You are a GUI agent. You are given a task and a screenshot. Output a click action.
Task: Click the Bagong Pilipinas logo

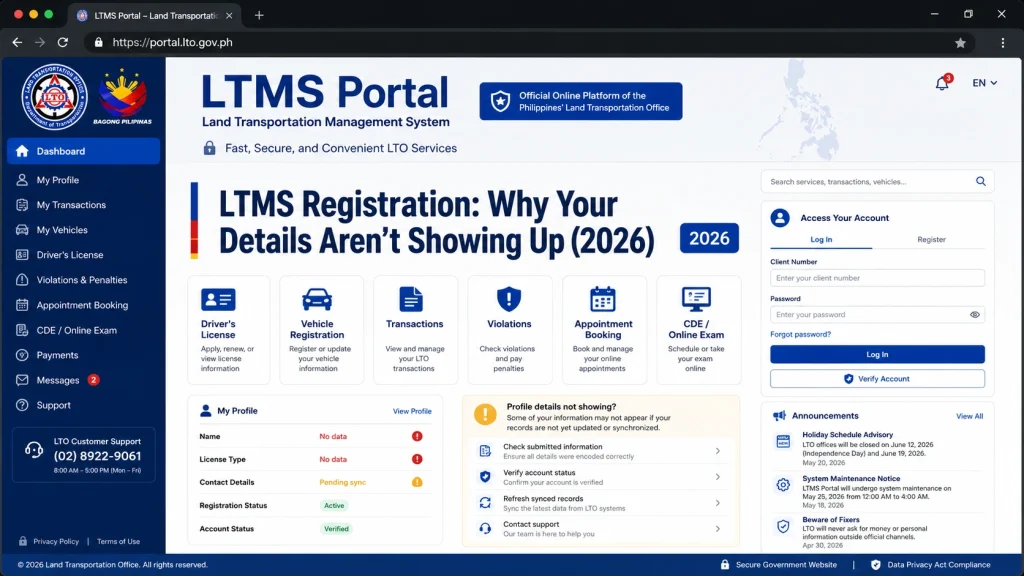[122, 96]
